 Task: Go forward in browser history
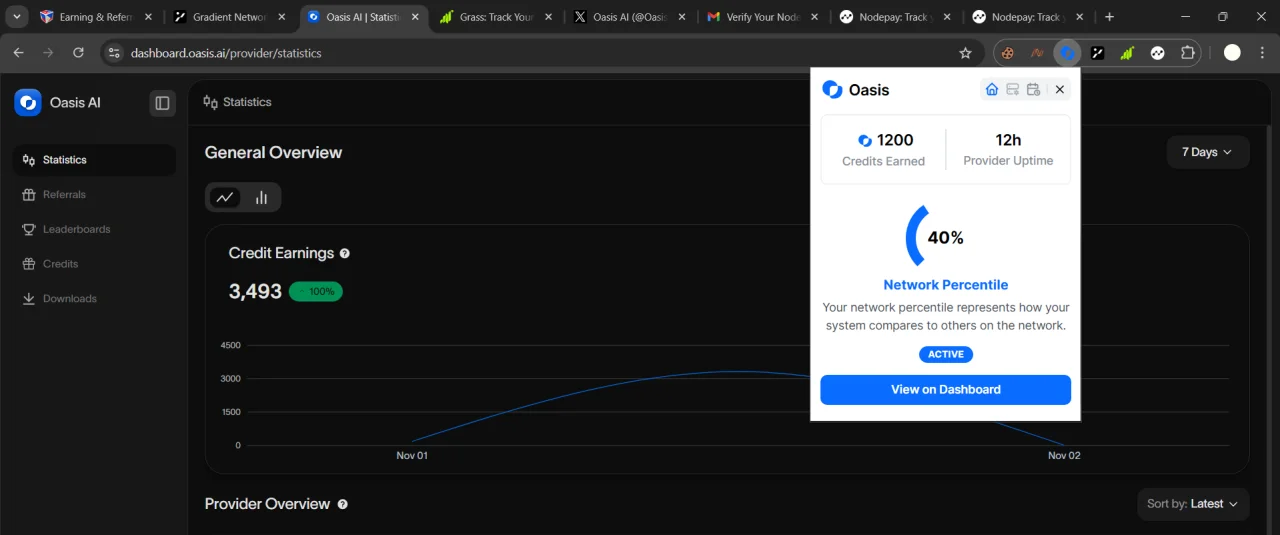click(x=48, y=53)
